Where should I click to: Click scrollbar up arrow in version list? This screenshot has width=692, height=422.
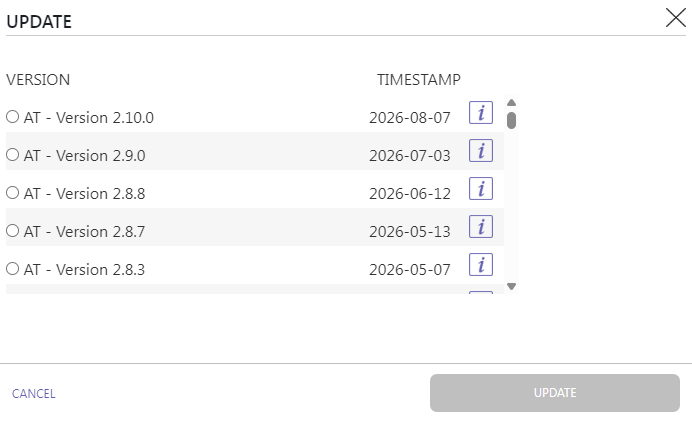511,102
